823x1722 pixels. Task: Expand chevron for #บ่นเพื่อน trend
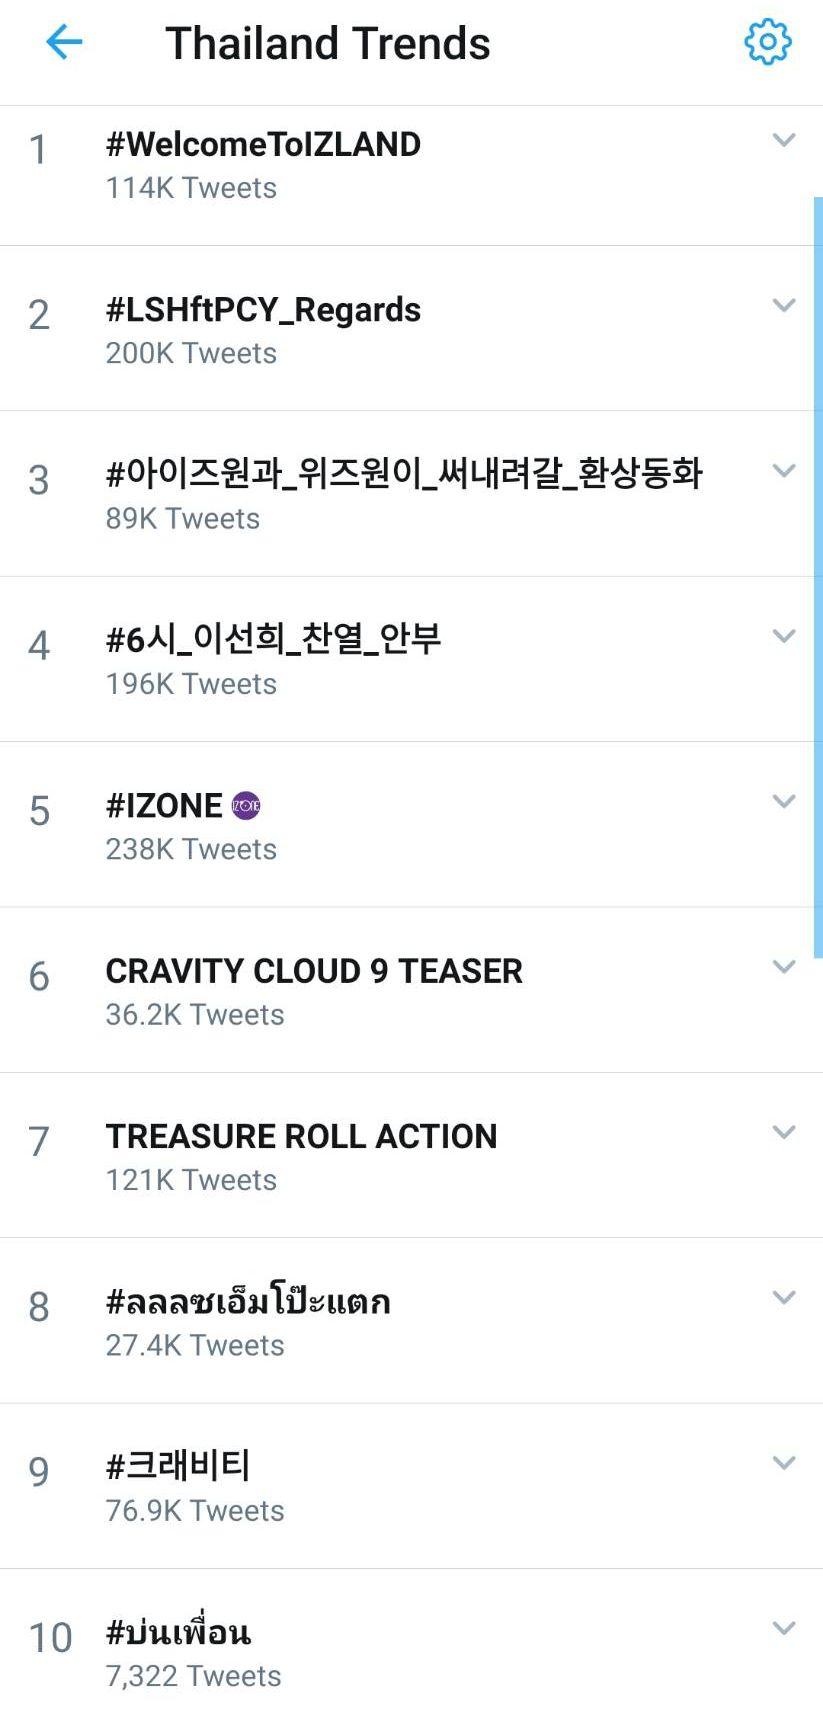(x=784, y=1628)
